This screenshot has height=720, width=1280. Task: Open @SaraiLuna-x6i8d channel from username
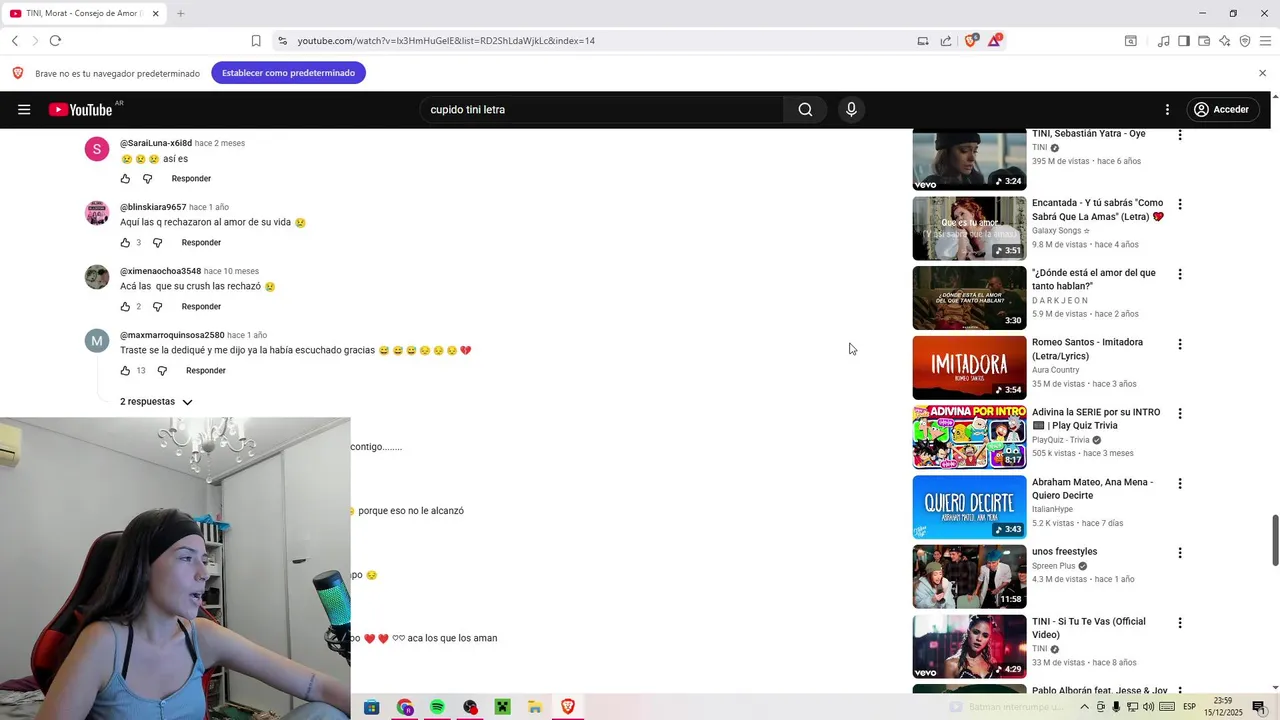(x=156, y=143)
